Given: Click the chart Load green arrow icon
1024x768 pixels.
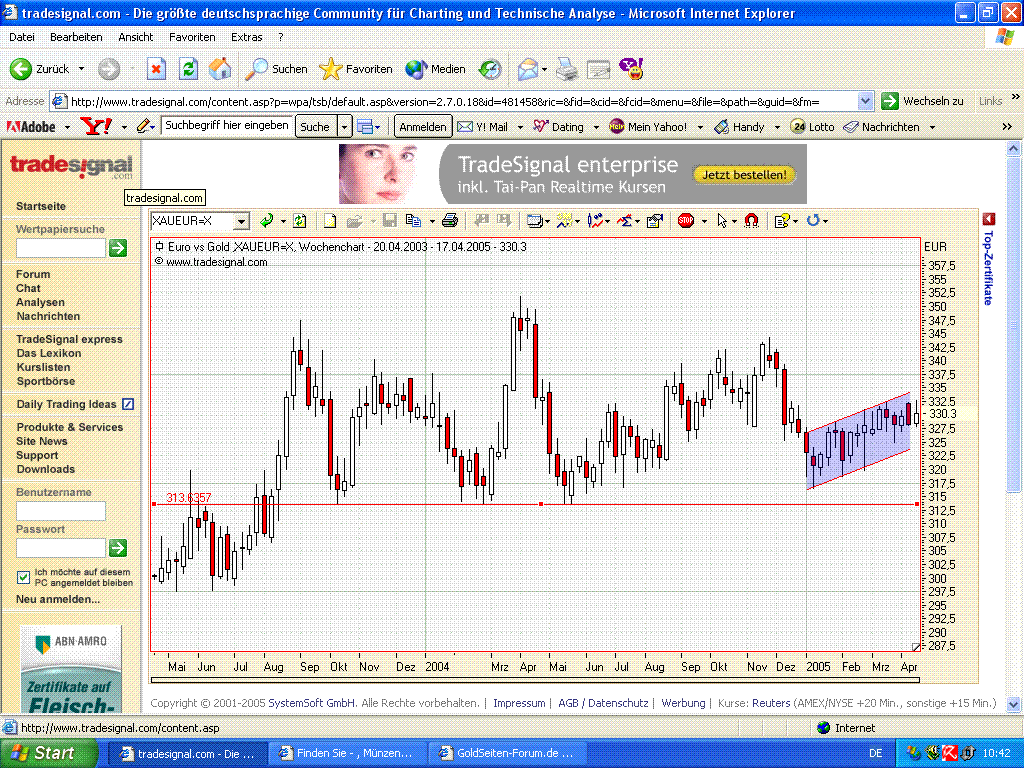Looking at the screenshot, I should point(266,221).
